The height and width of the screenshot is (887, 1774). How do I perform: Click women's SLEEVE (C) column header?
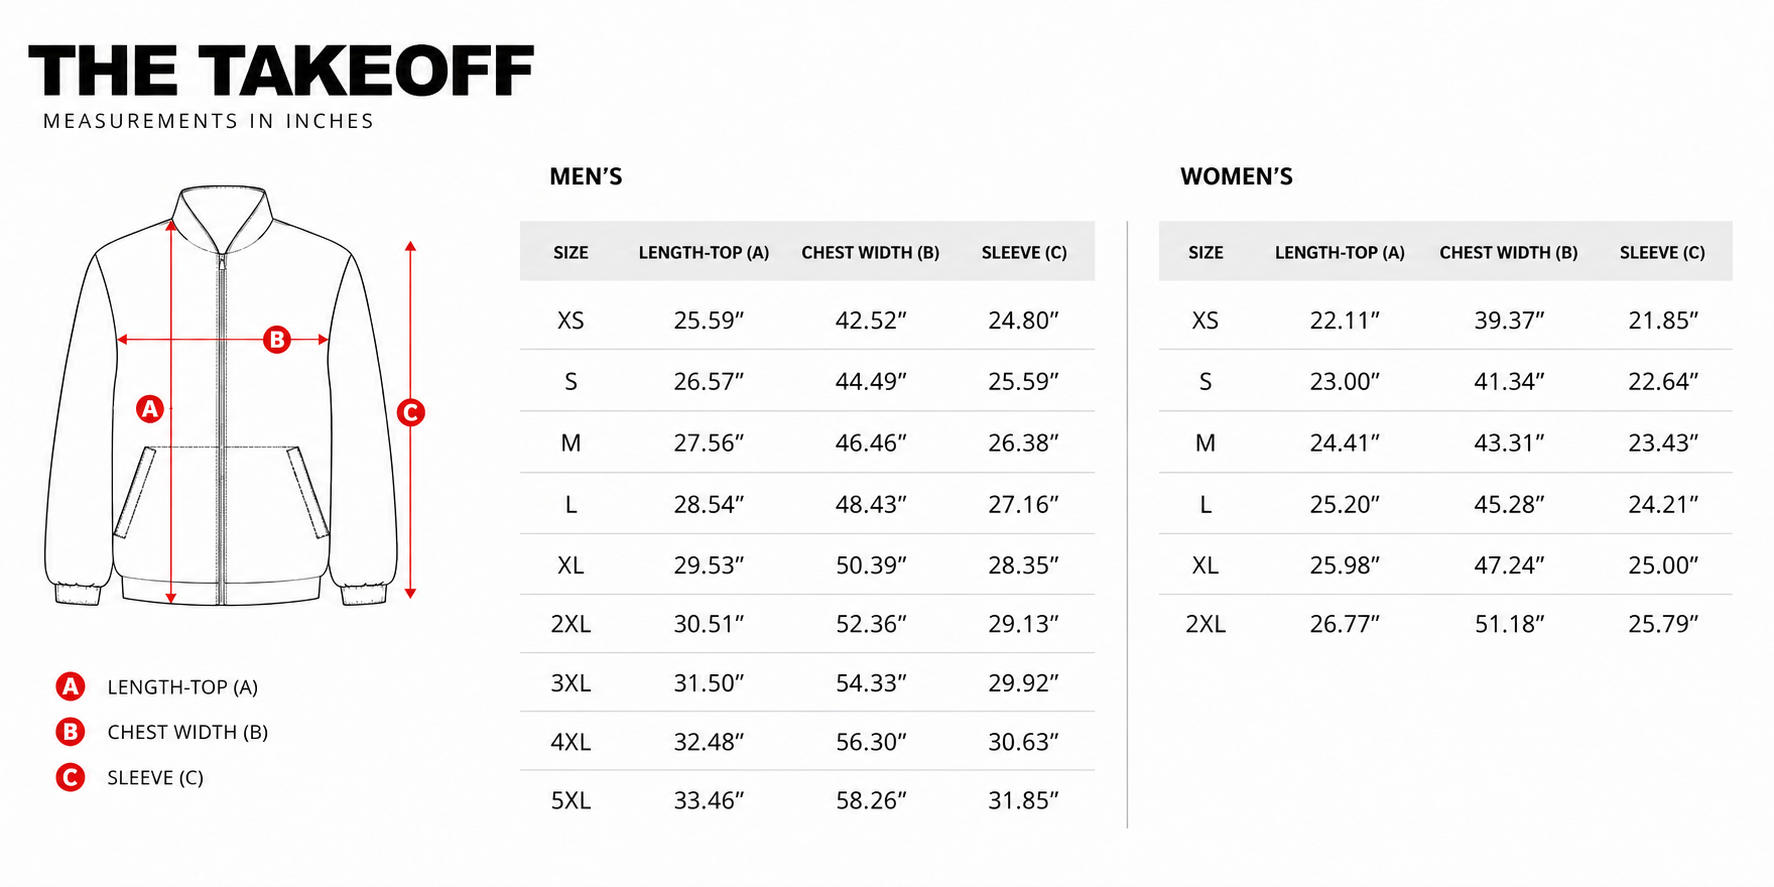coord(1662,252)
